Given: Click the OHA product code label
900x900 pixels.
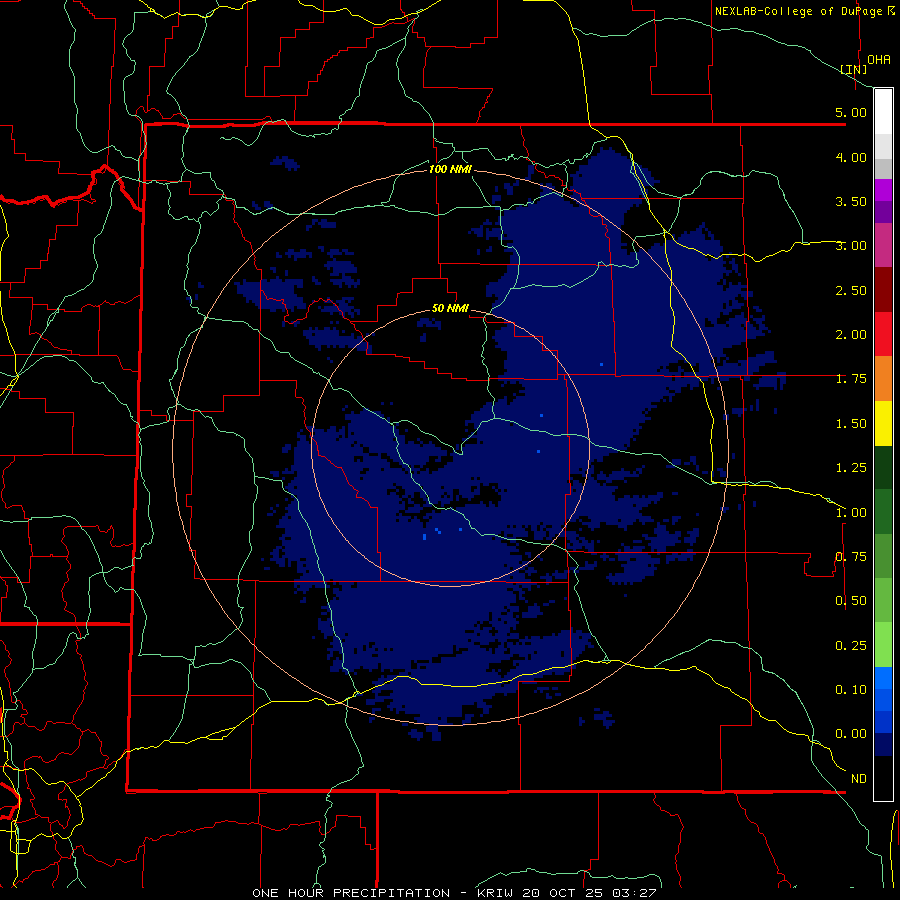Looking at the screenshot, I should 879,60.
